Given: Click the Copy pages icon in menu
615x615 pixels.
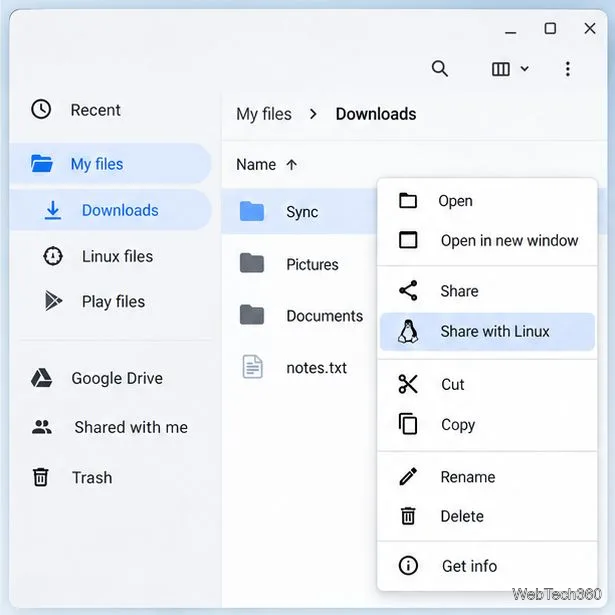Looking at the screenshot, I should coord(408,424).
